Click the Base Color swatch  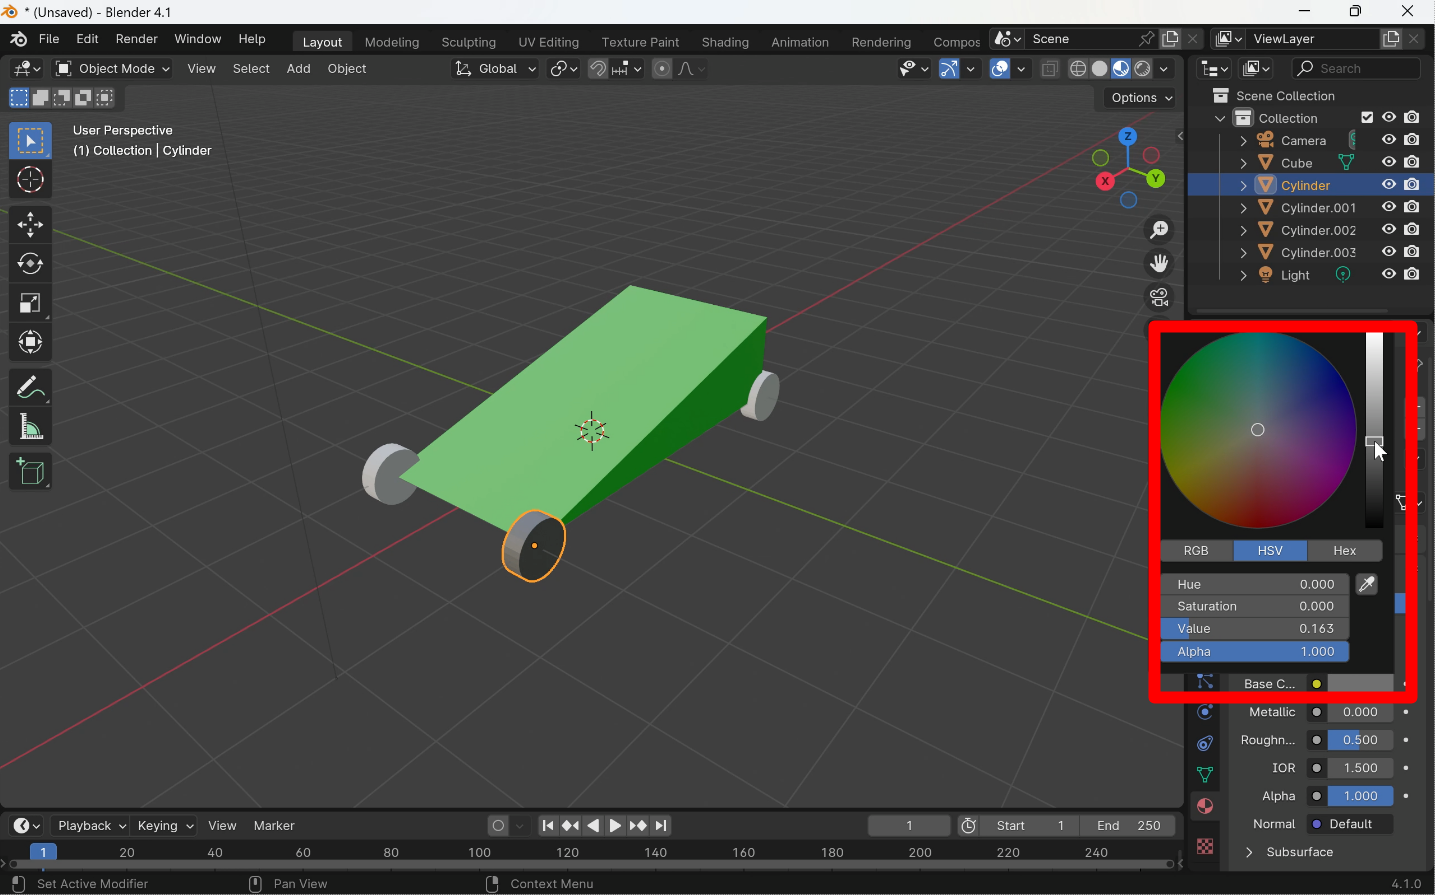1360,684
